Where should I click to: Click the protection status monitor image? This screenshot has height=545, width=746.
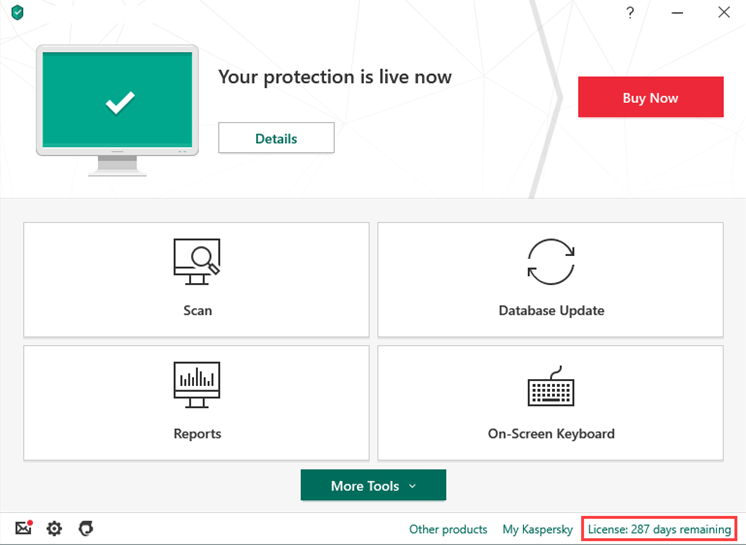tap(118, 110)
